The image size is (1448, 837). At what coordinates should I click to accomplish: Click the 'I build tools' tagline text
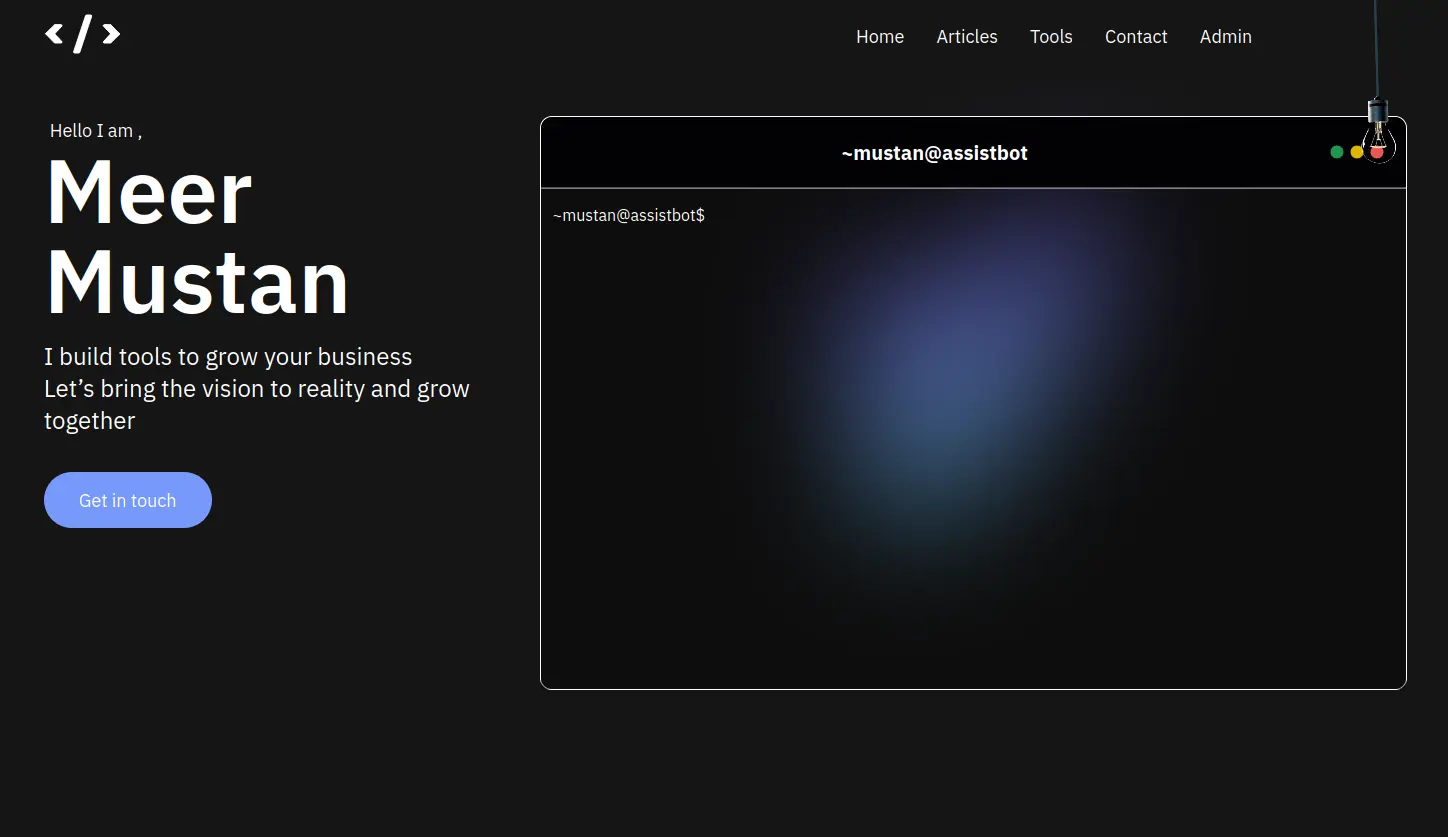(x=228, y=357)
